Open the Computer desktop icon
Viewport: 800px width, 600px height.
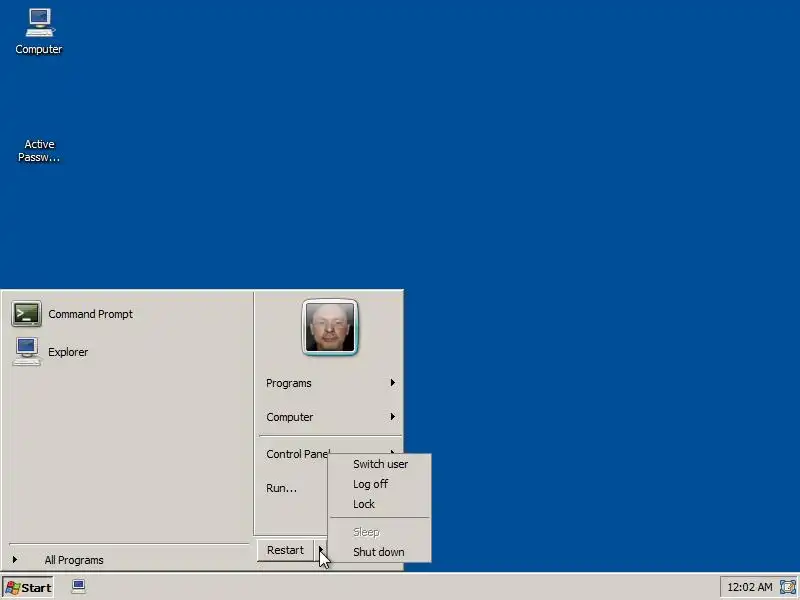[39, 32]
